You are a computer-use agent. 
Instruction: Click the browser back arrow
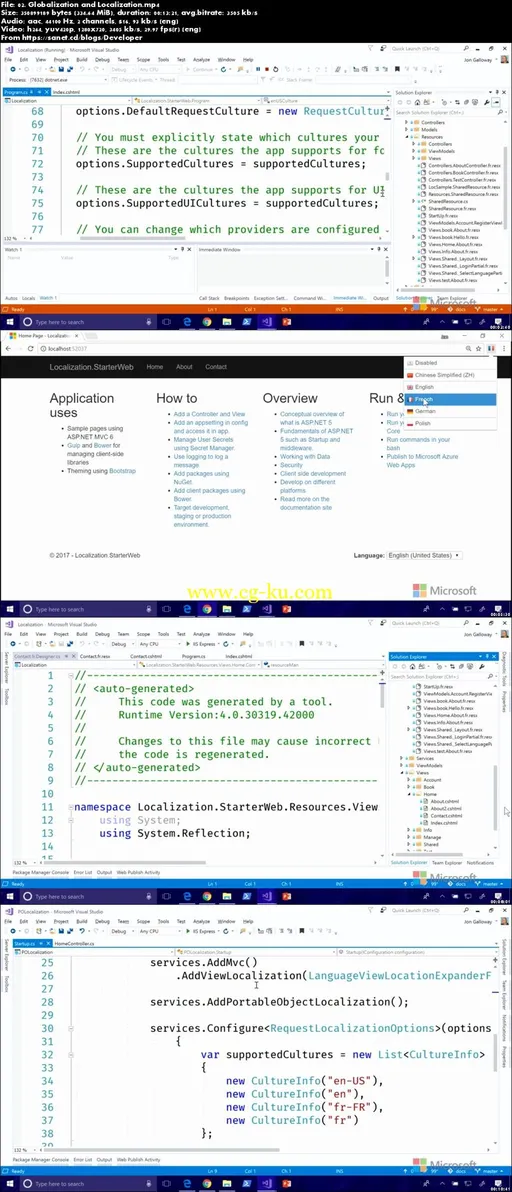coord(8,348)
